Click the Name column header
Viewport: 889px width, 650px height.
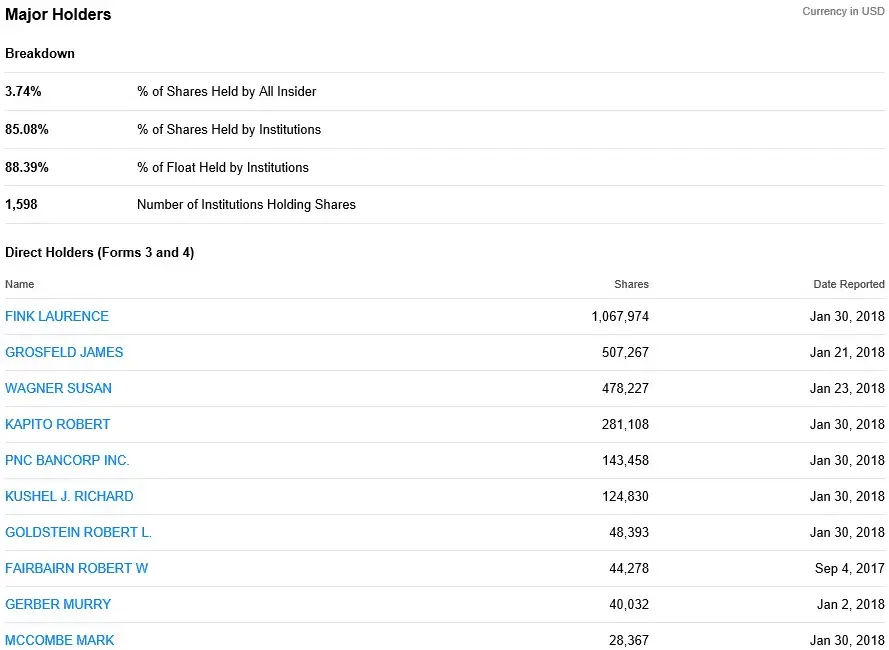[x=19, y=284]
